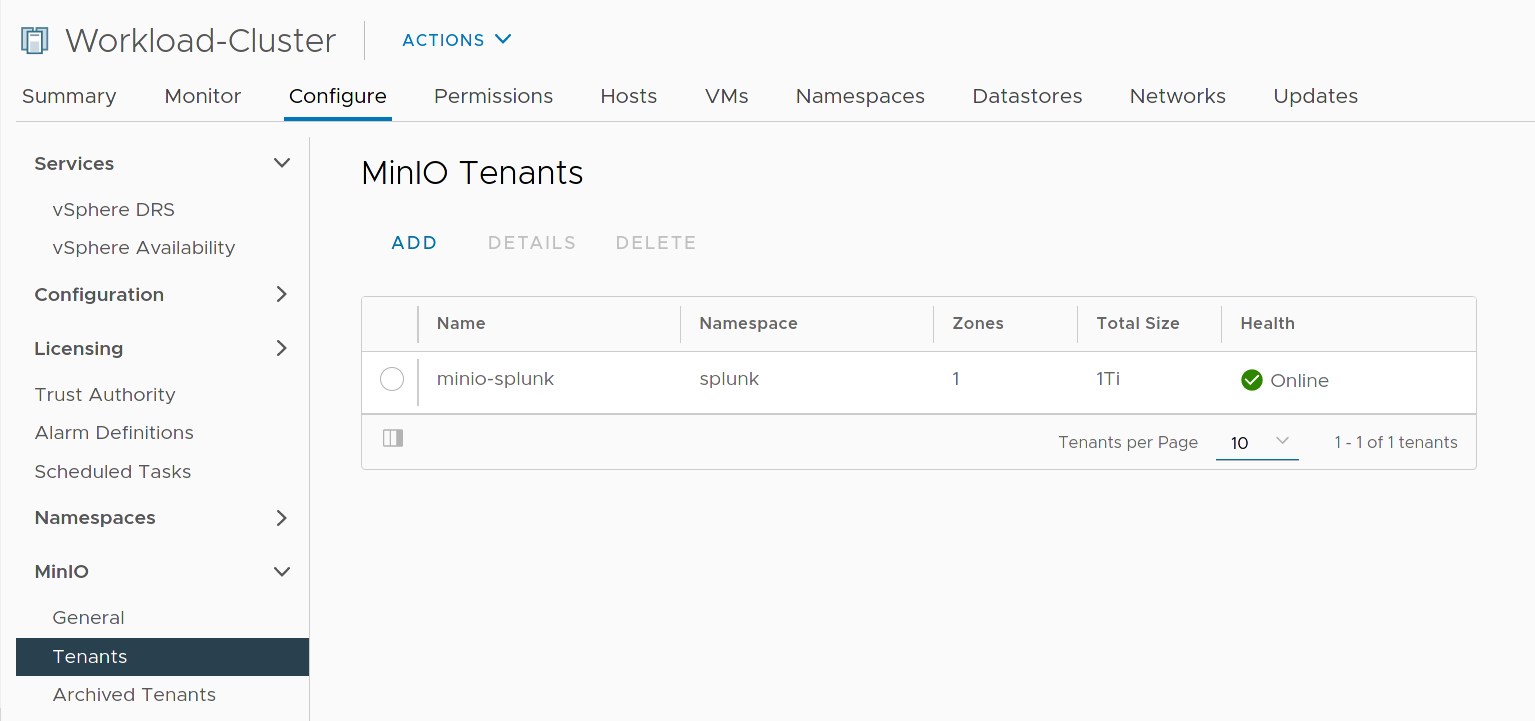Click ADD to create a new tenant

click(414, 242)
